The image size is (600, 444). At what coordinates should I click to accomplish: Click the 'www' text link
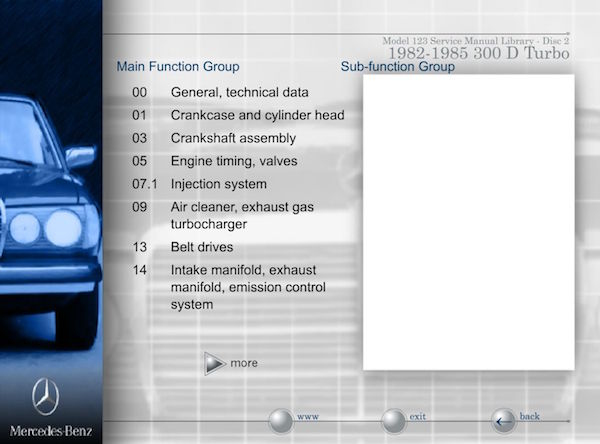click(308, 416)
